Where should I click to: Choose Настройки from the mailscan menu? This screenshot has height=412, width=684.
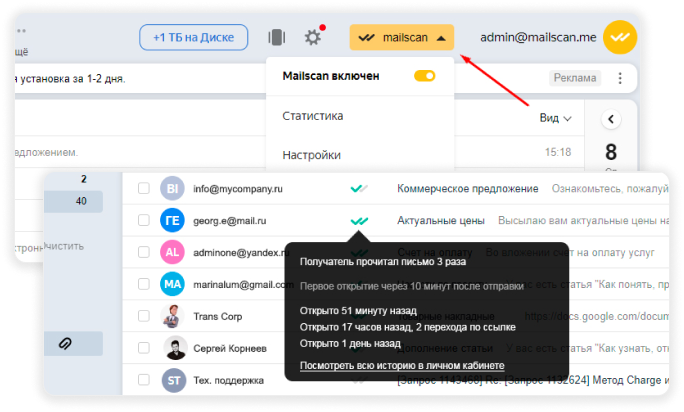pyautogui.click(x=311, y=155)
